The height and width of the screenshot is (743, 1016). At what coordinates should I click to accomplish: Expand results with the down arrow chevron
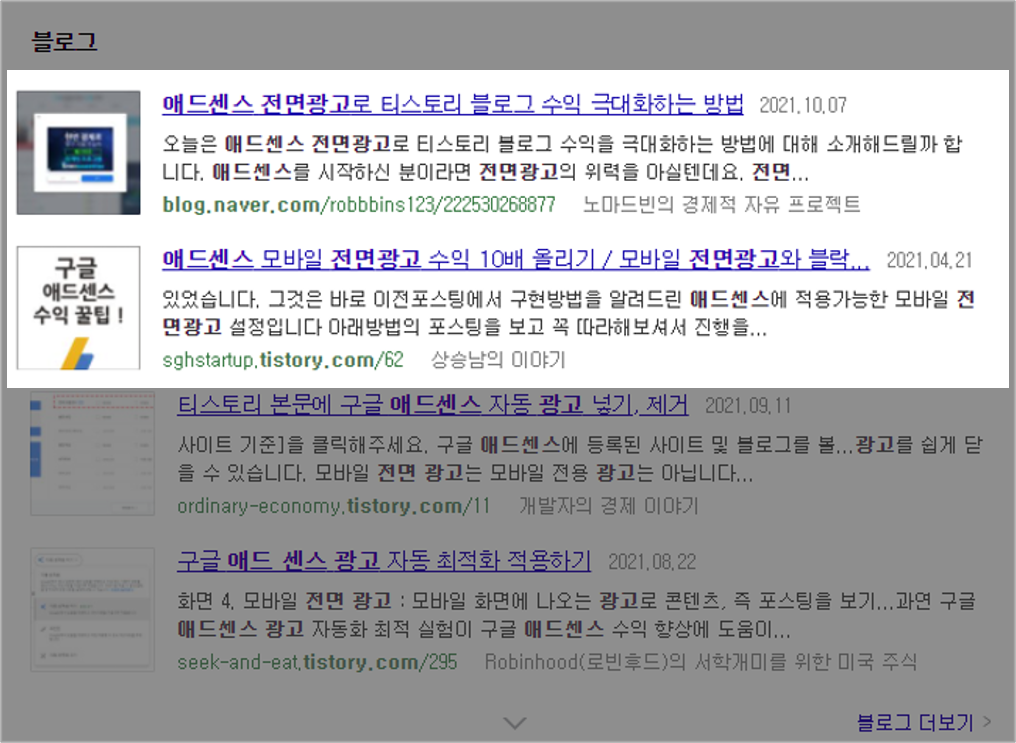point(514,722)
